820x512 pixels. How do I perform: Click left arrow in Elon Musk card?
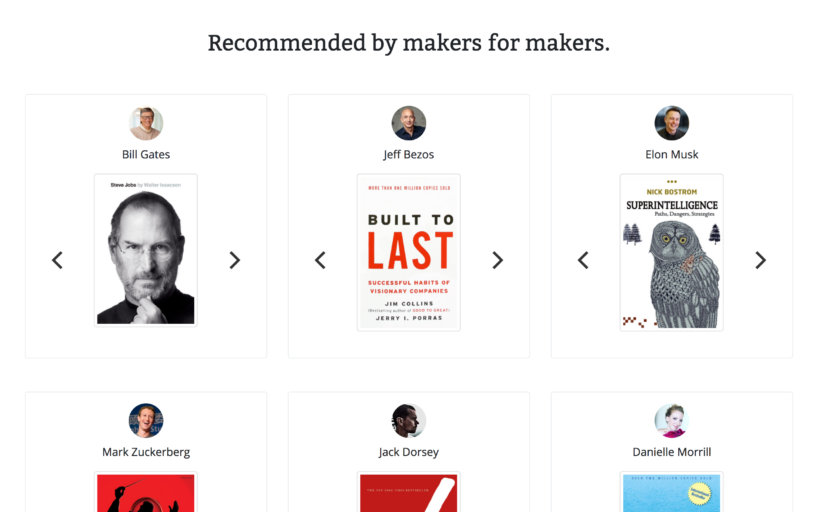pyautogui.click(x=584, y=260)
